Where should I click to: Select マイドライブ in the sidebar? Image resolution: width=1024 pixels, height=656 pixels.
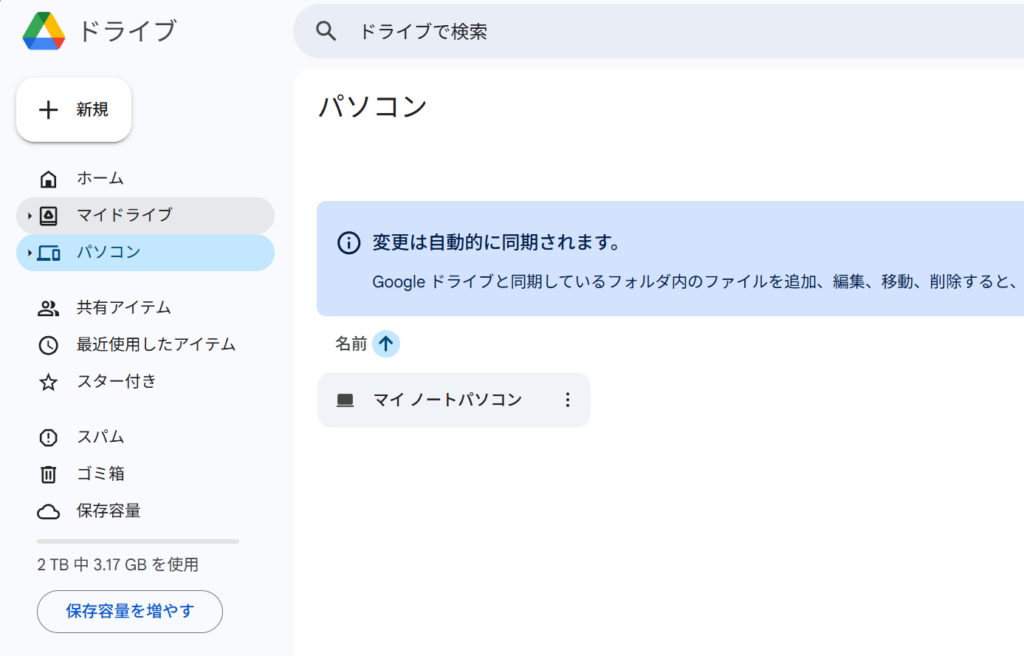(124, 215)
